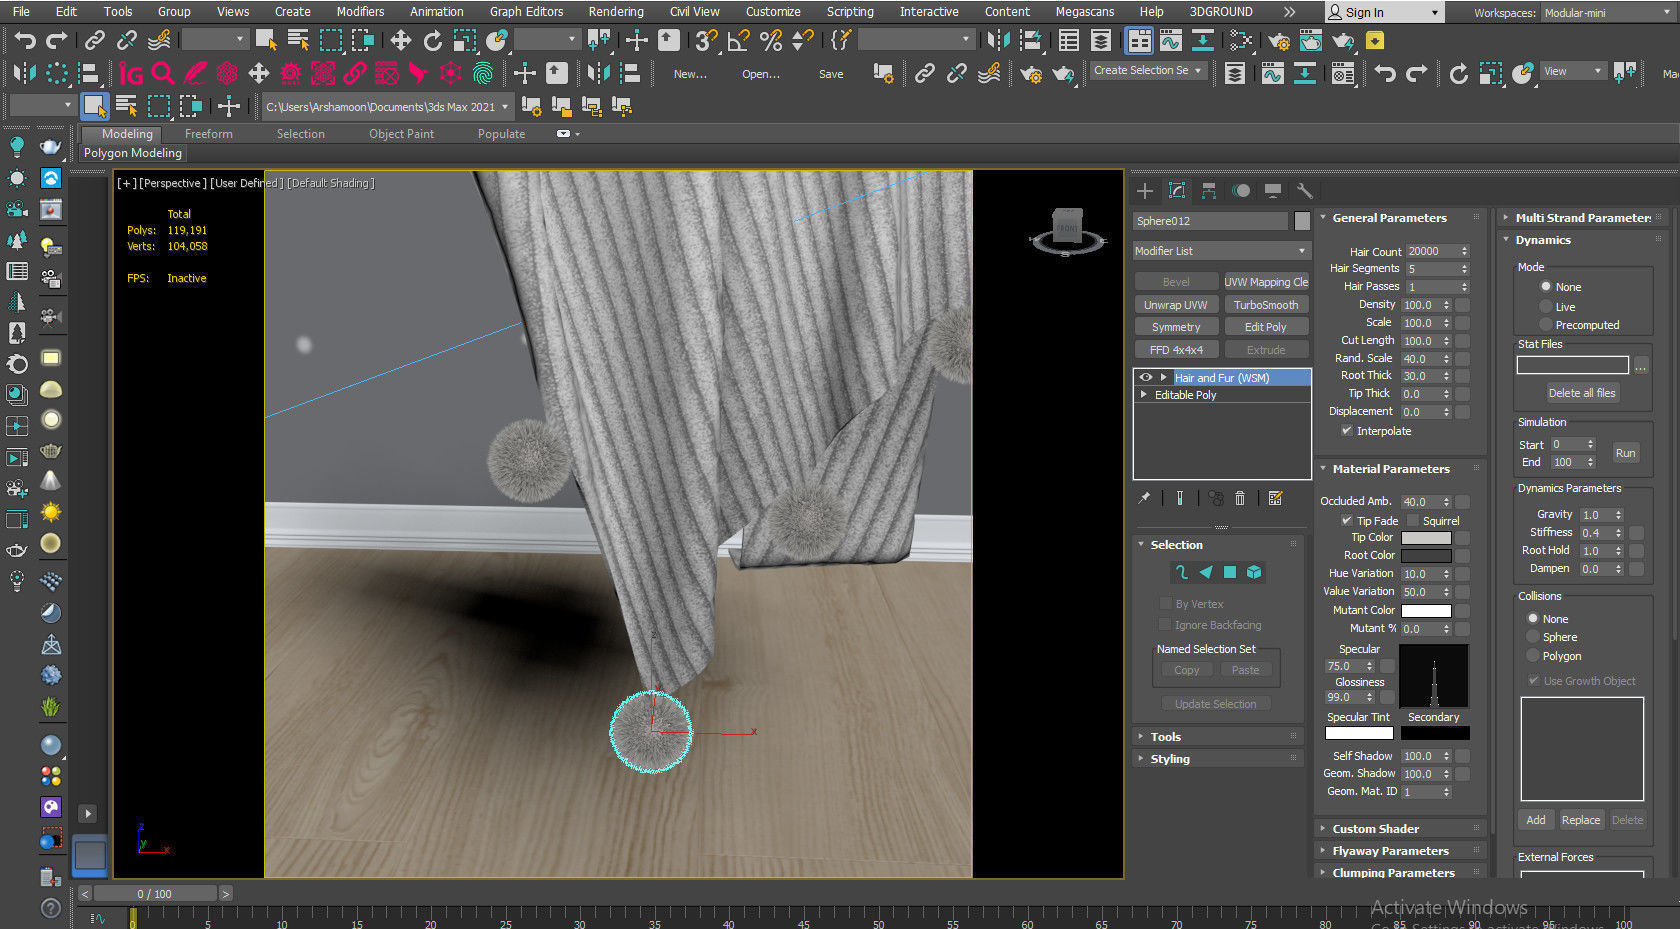
Task: Select the Rotate transform tool
Action: (x=432, y=40)
